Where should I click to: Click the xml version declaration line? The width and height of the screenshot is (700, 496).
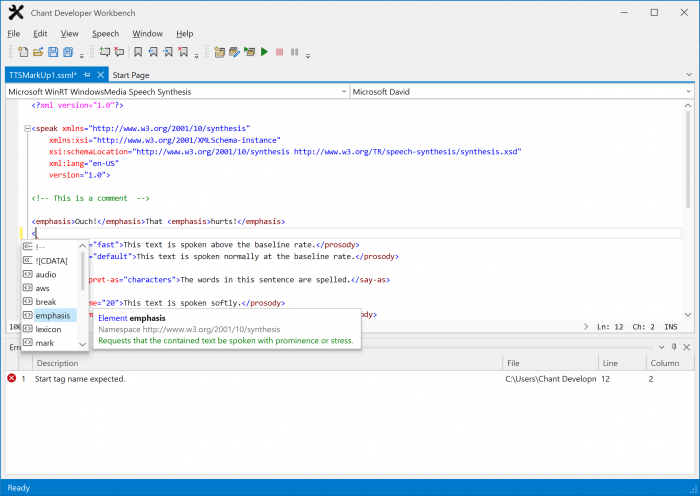[x=77, y=105]
